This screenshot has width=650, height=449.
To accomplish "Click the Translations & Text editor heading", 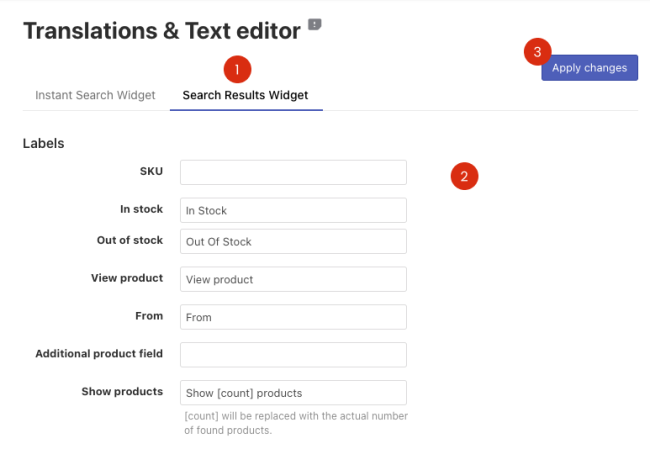I will (161, 31).
